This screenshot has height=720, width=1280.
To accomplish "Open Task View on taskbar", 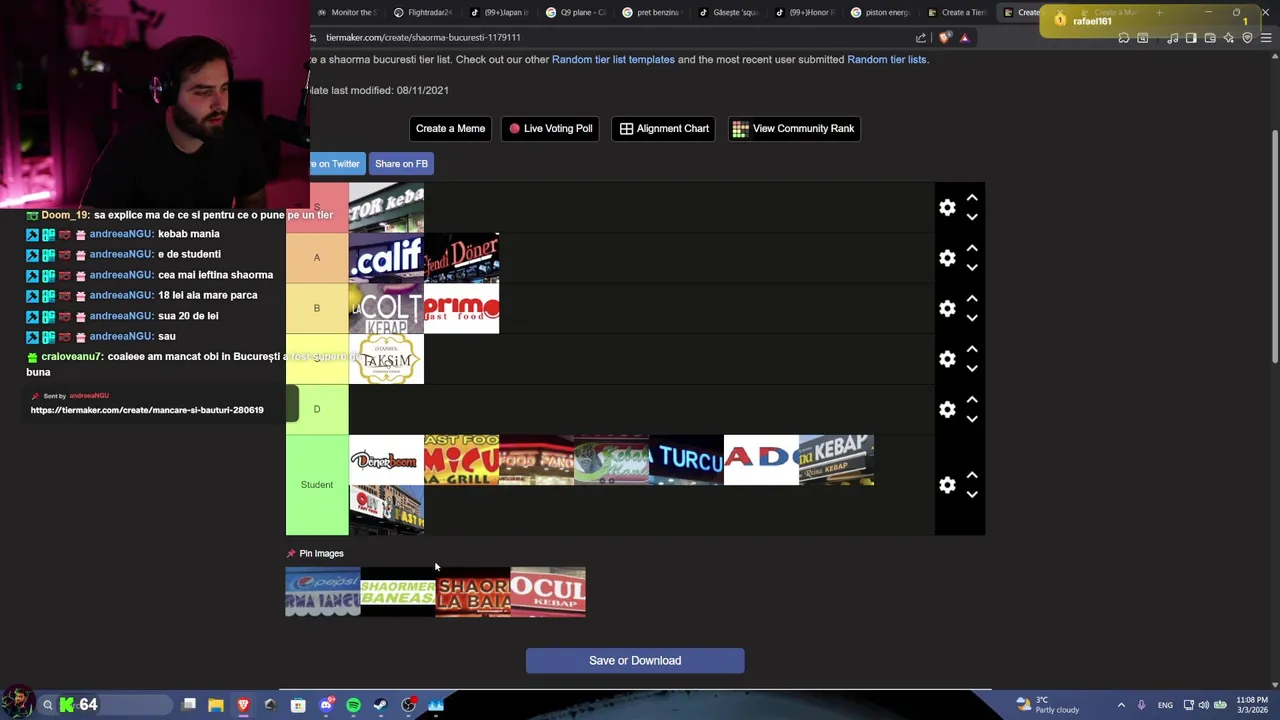I will pyautogui.click(x=189, y=705).
